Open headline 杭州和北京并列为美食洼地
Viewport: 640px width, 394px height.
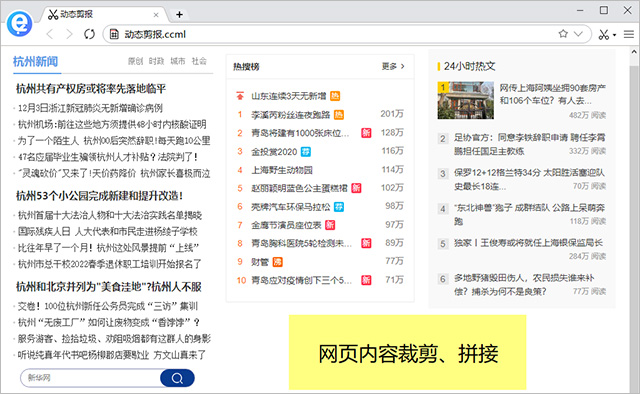[109, 287]
